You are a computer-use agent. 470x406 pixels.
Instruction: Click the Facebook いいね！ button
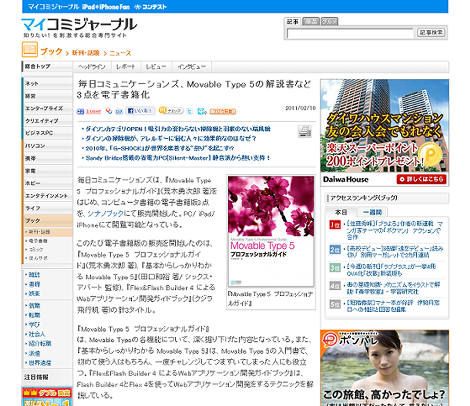[x=140, y=111]
